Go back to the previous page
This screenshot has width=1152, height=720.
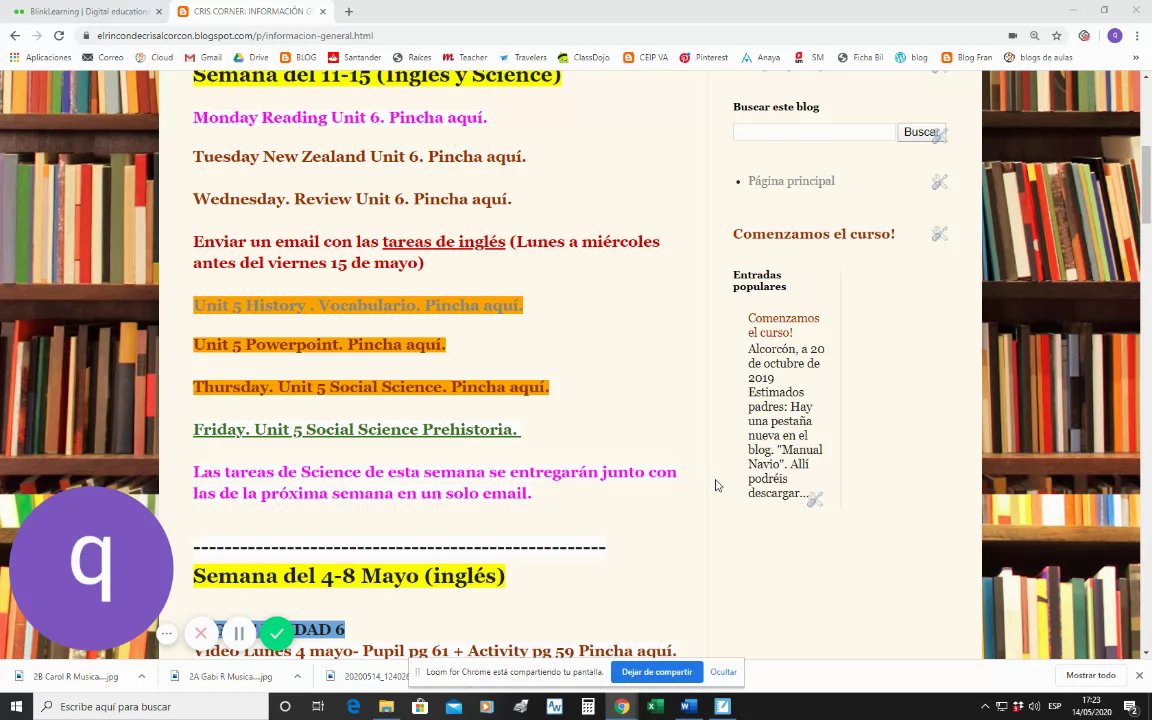tap(15, 35)
